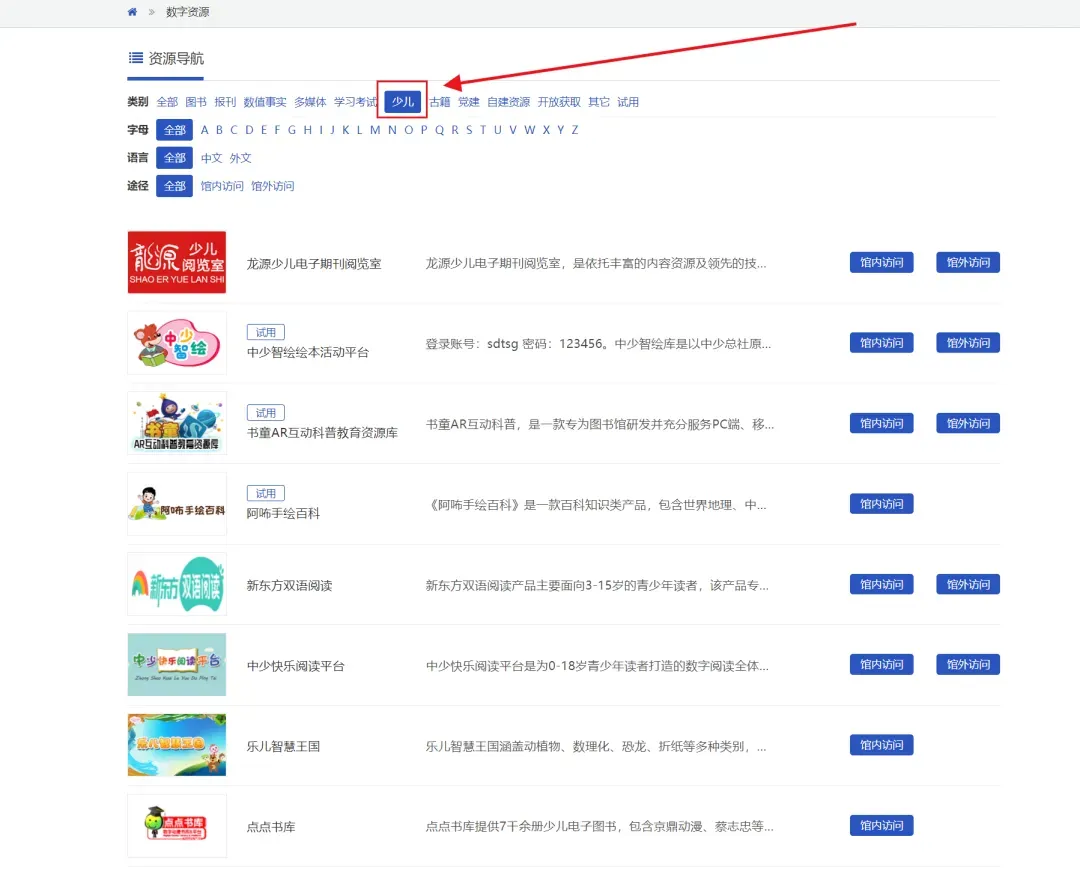Open 龙源少儿电子期刊阅览室 title

coord(314,263)
